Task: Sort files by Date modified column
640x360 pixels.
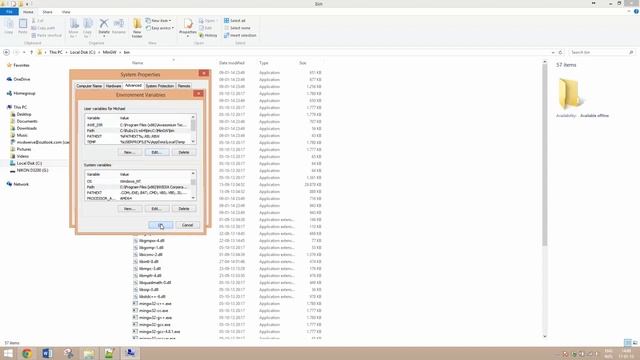Action: (x=231, y=63)
